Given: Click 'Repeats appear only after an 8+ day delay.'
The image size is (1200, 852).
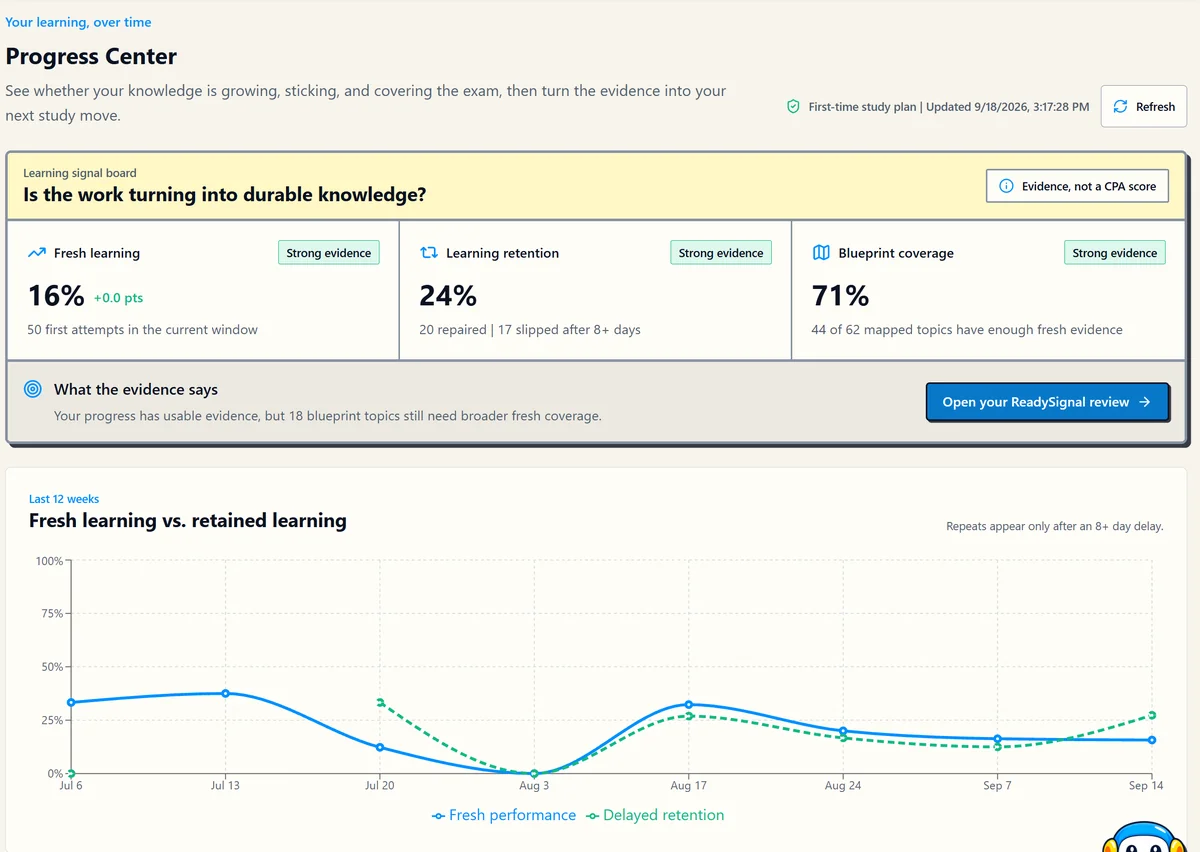Looking at the screenshot, I should pos(1055,526).
